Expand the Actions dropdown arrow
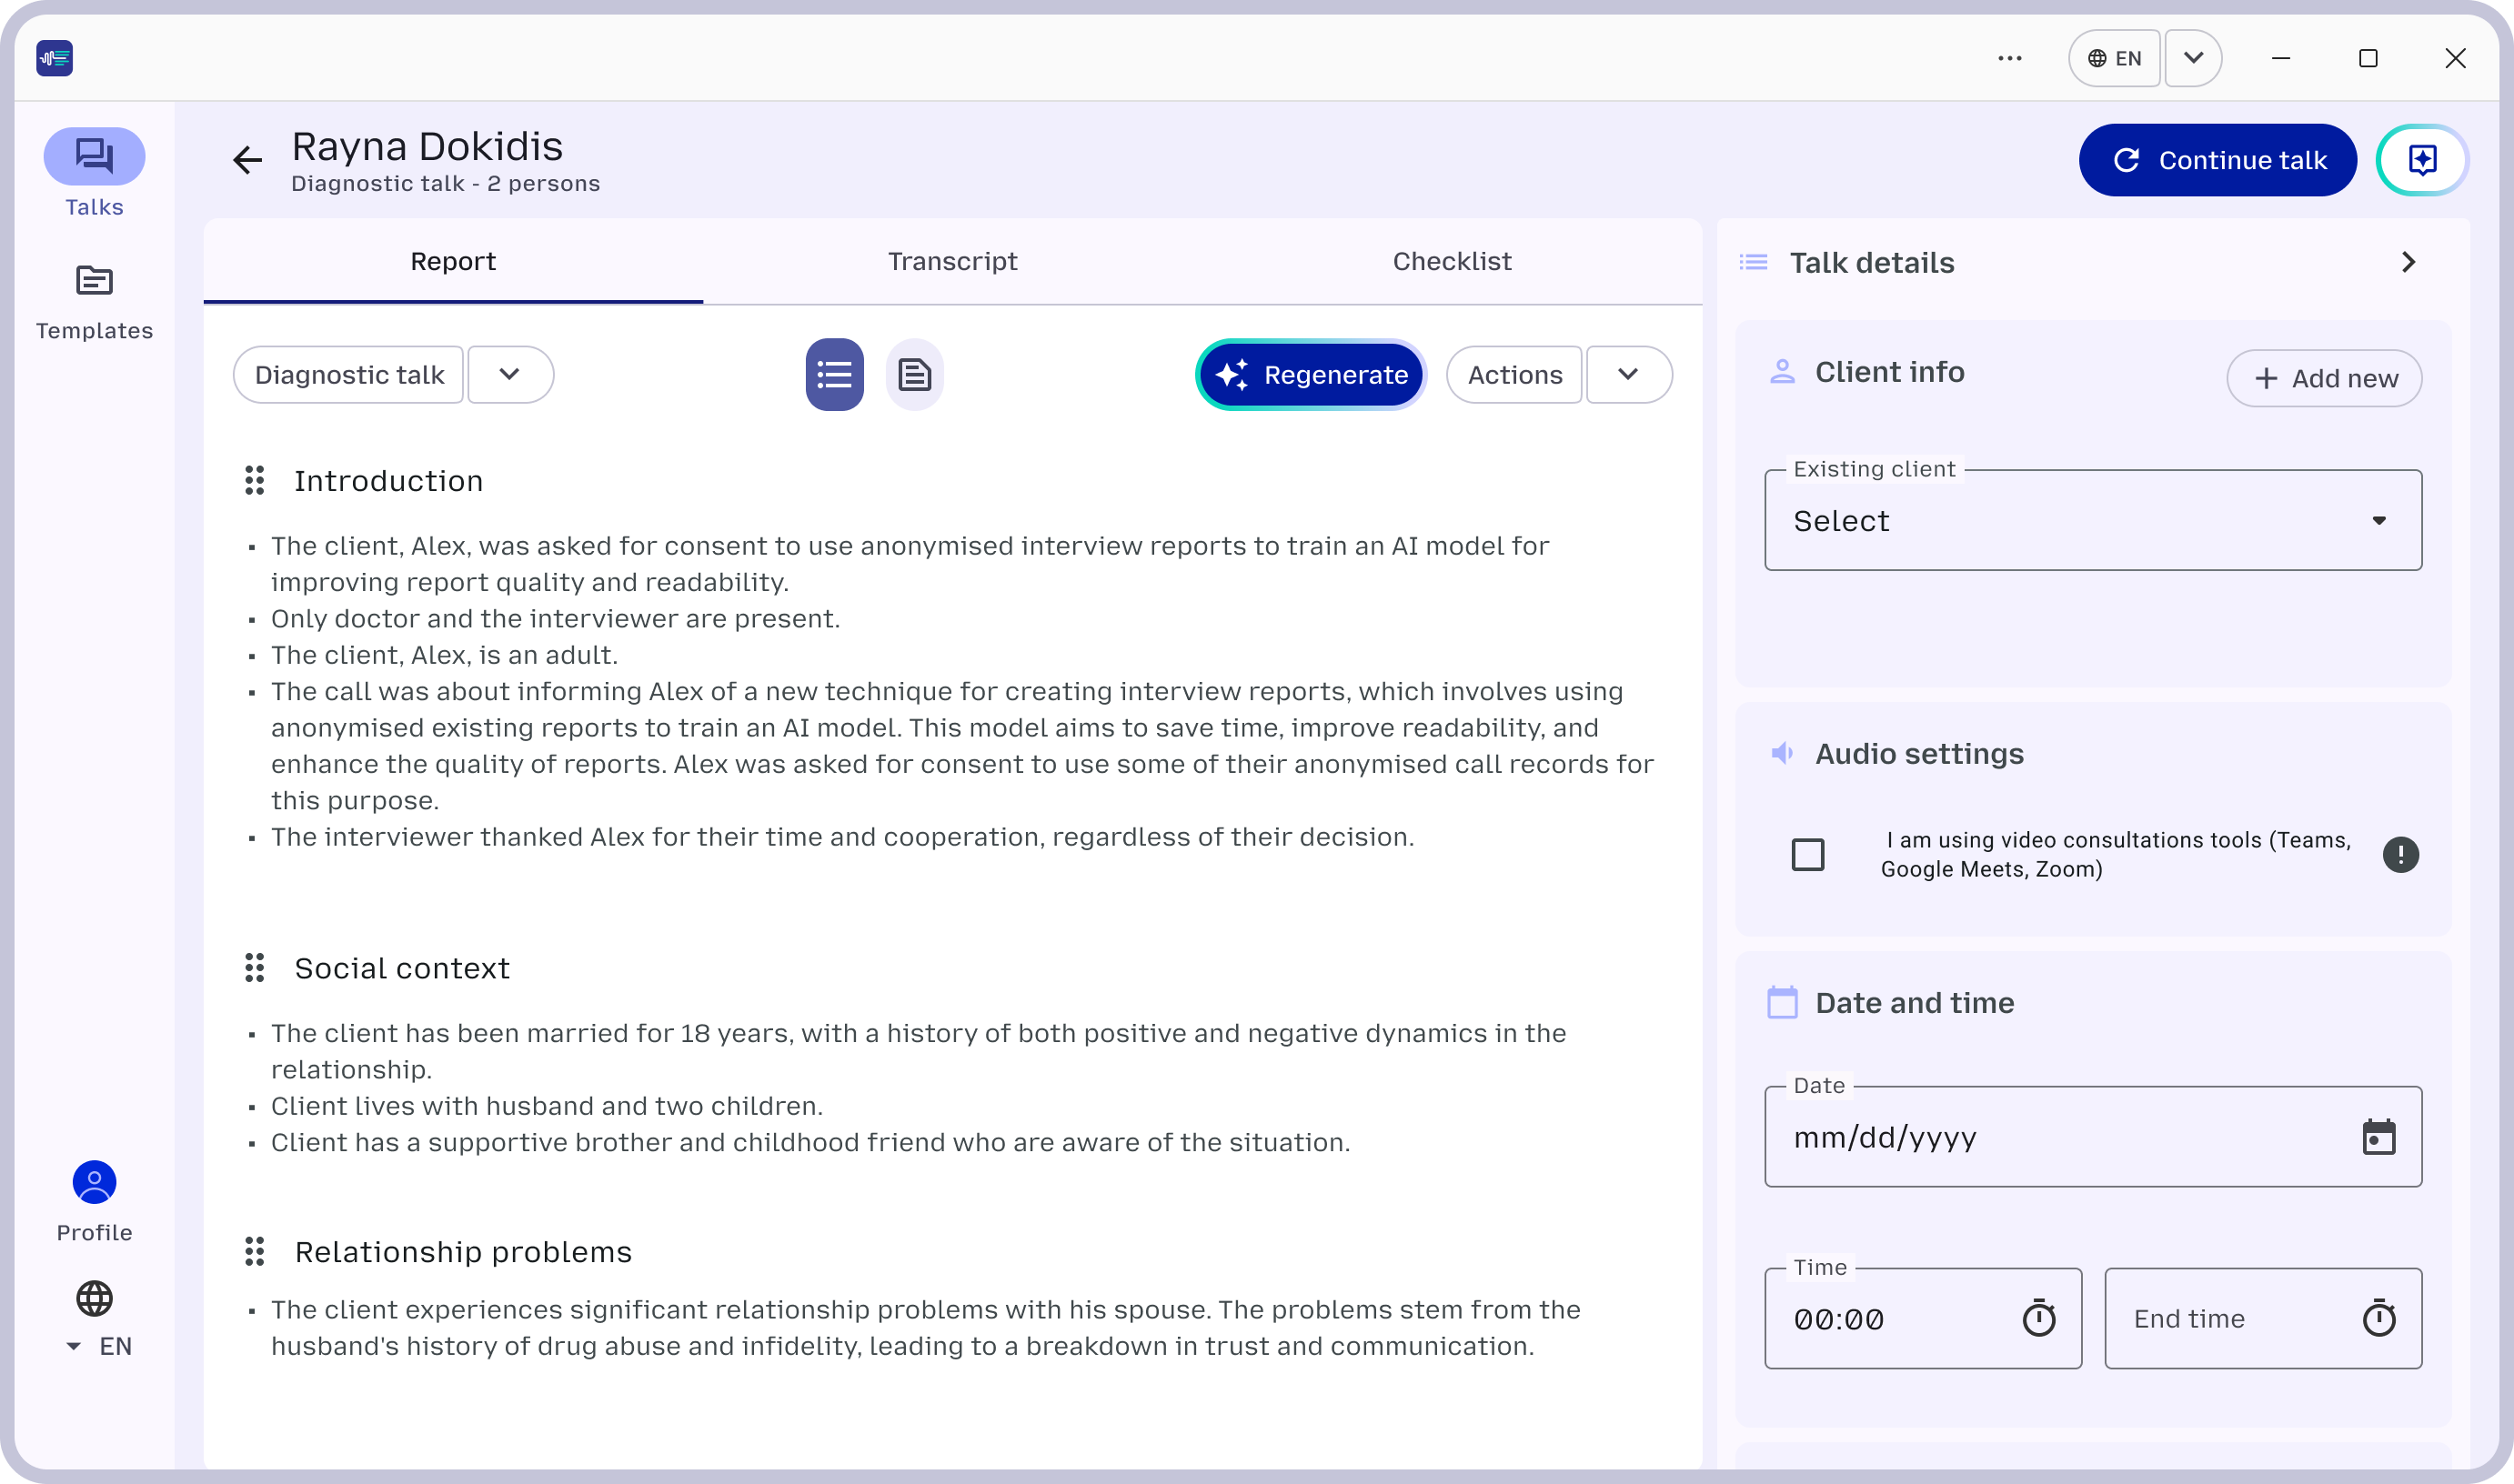2514x1484 pixels. pyautogui.click(x=1628, y=375)
